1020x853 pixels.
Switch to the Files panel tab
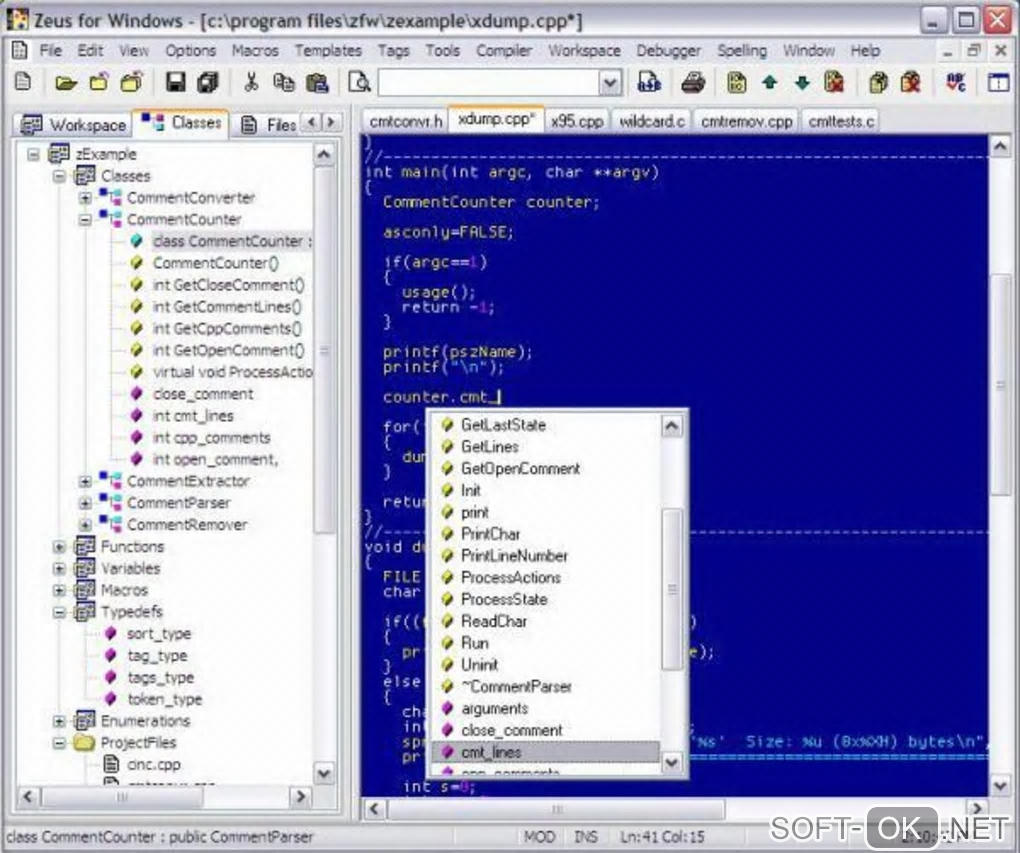tap(268, 124)
